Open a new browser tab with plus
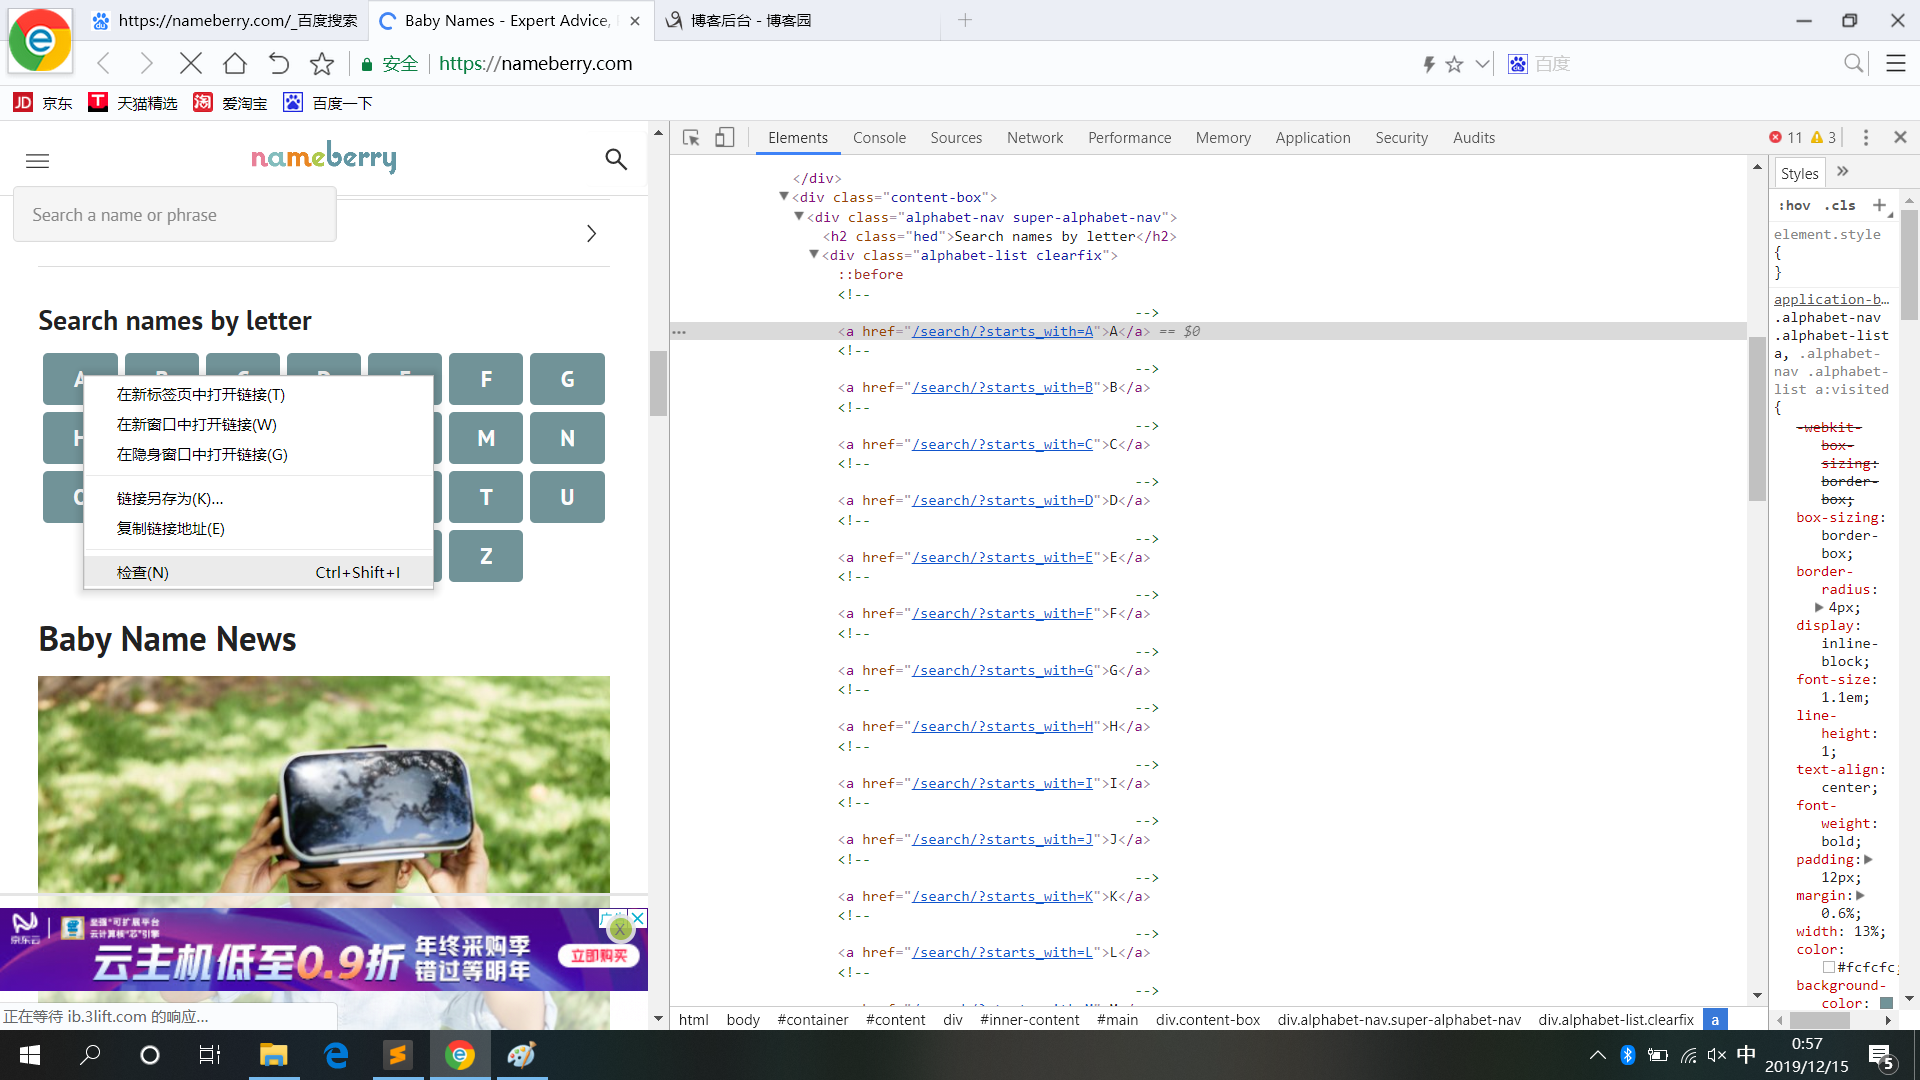 (965, 20)
